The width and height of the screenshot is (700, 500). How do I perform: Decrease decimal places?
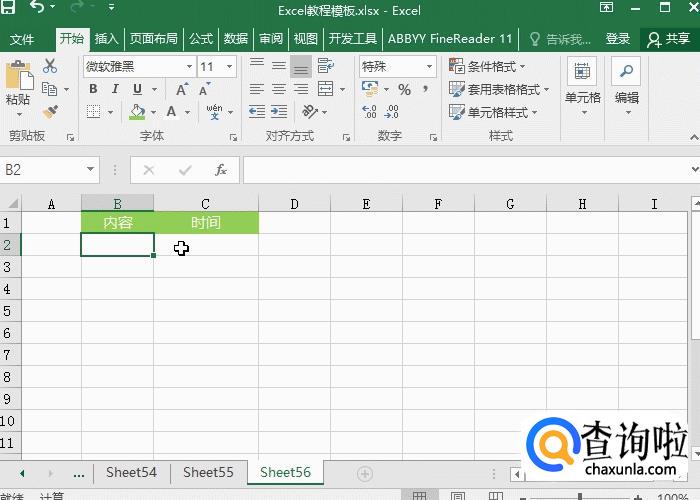point(391,112)
